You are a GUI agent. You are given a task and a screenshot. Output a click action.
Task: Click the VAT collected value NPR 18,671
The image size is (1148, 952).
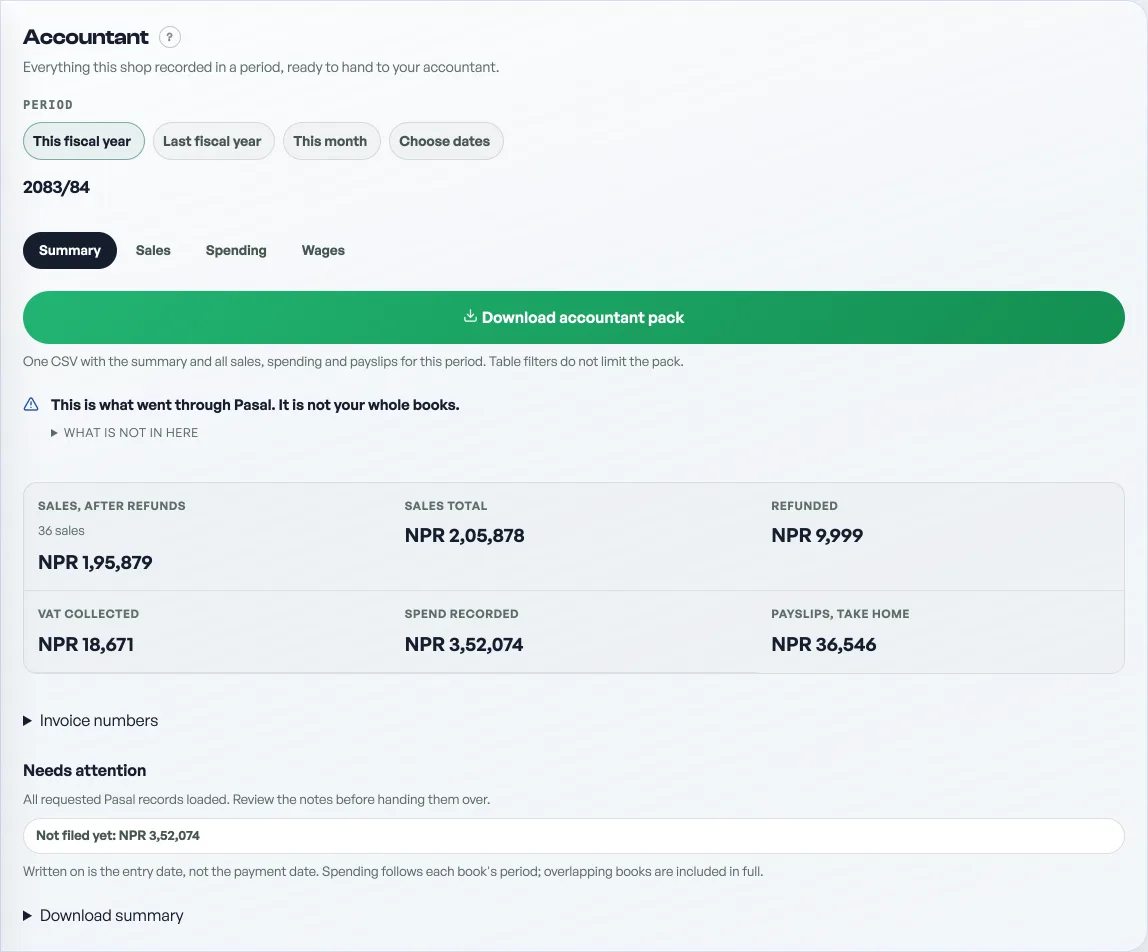pos(86,644)
